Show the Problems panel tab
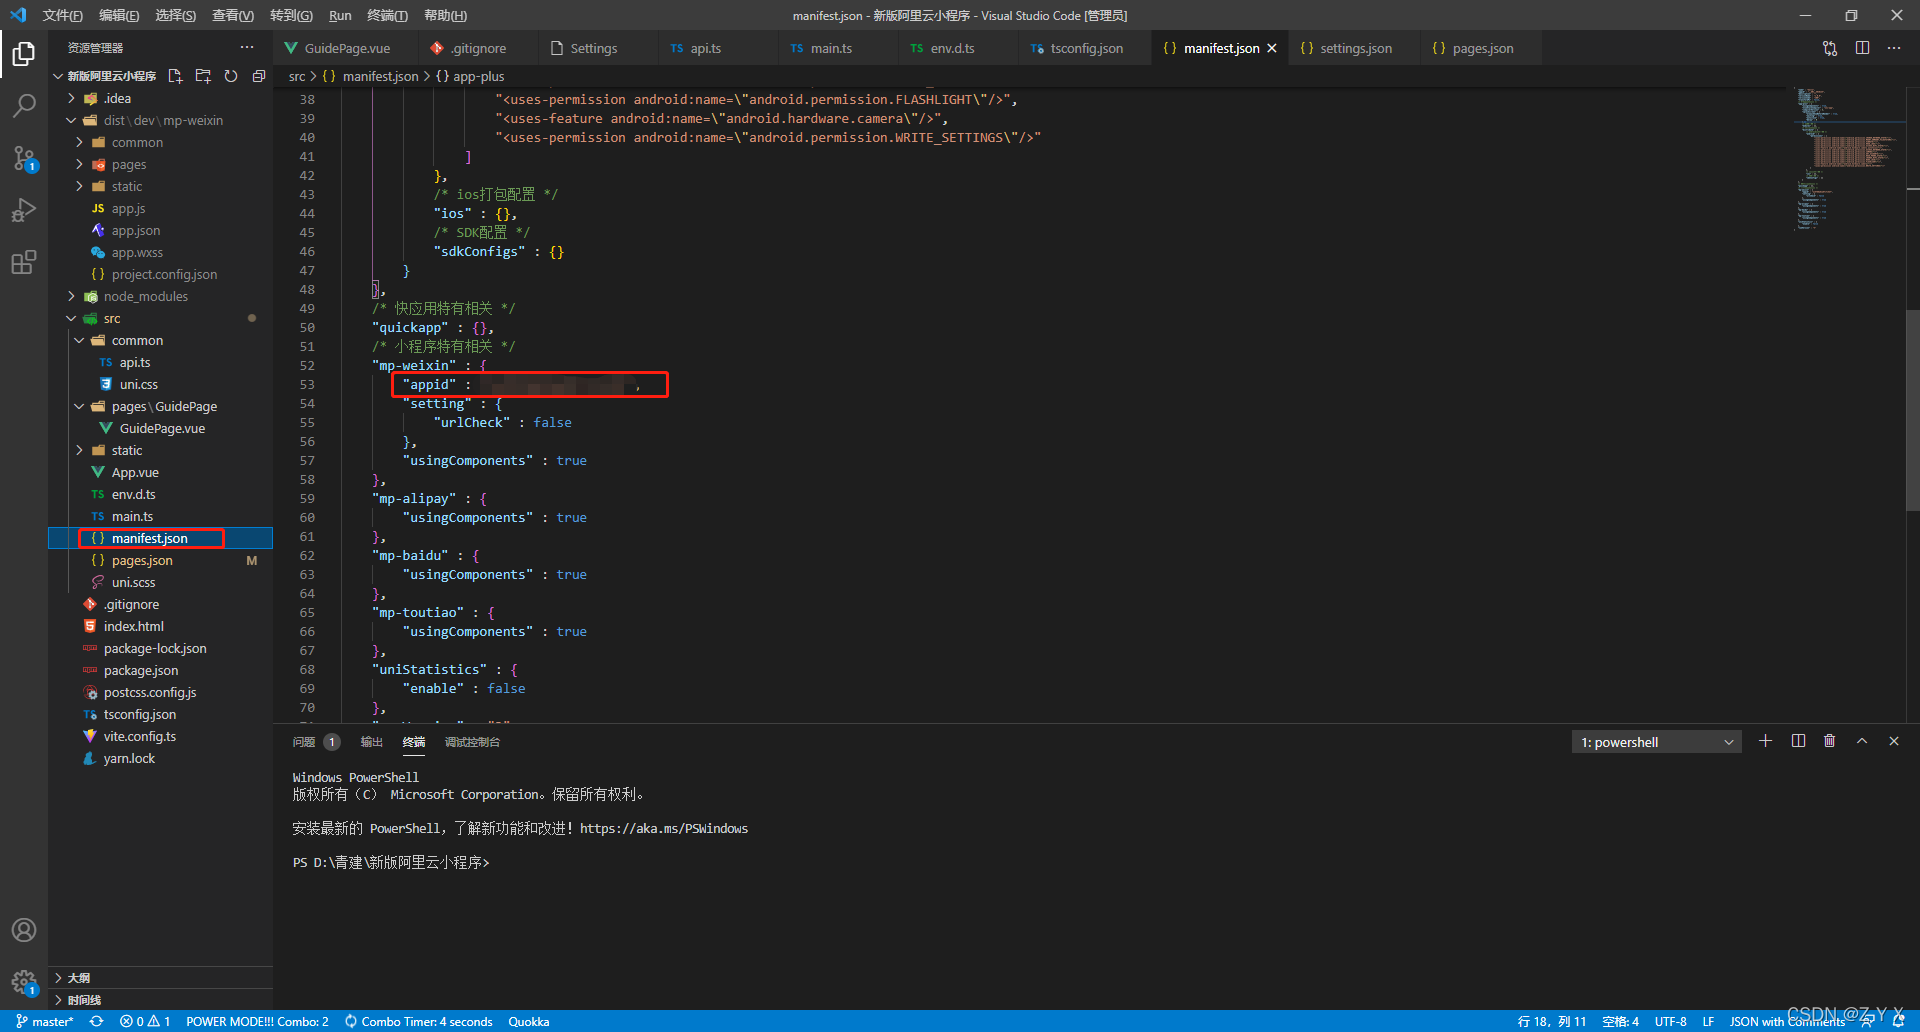1920x1032 pixels. click(315, 742)
